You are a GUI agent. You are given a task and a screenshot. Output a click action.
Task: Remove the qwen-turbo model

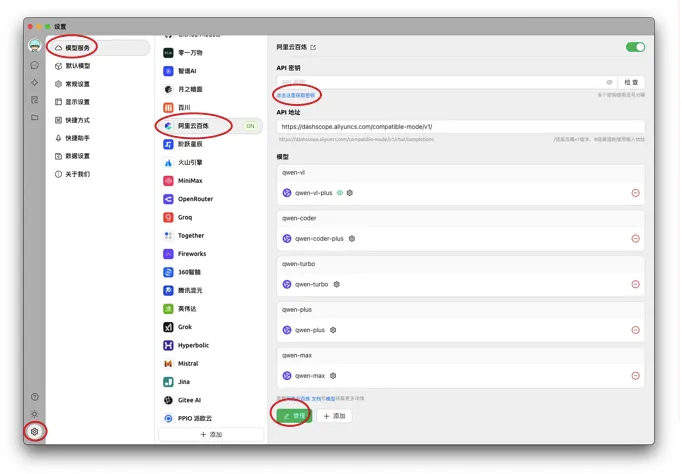(x=635, y=284)
